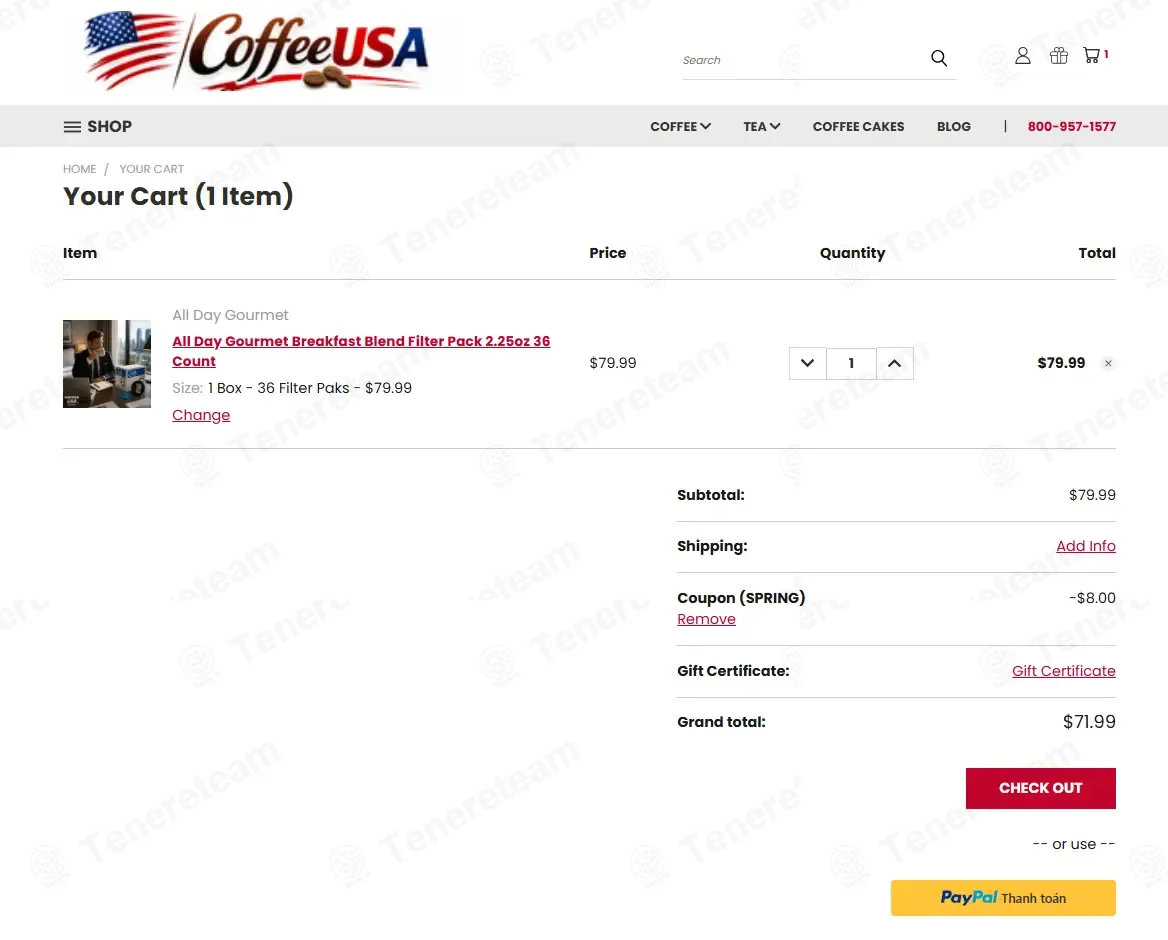Click the Subtotal label
The image size is (1168, 940).
coord(711,495)
